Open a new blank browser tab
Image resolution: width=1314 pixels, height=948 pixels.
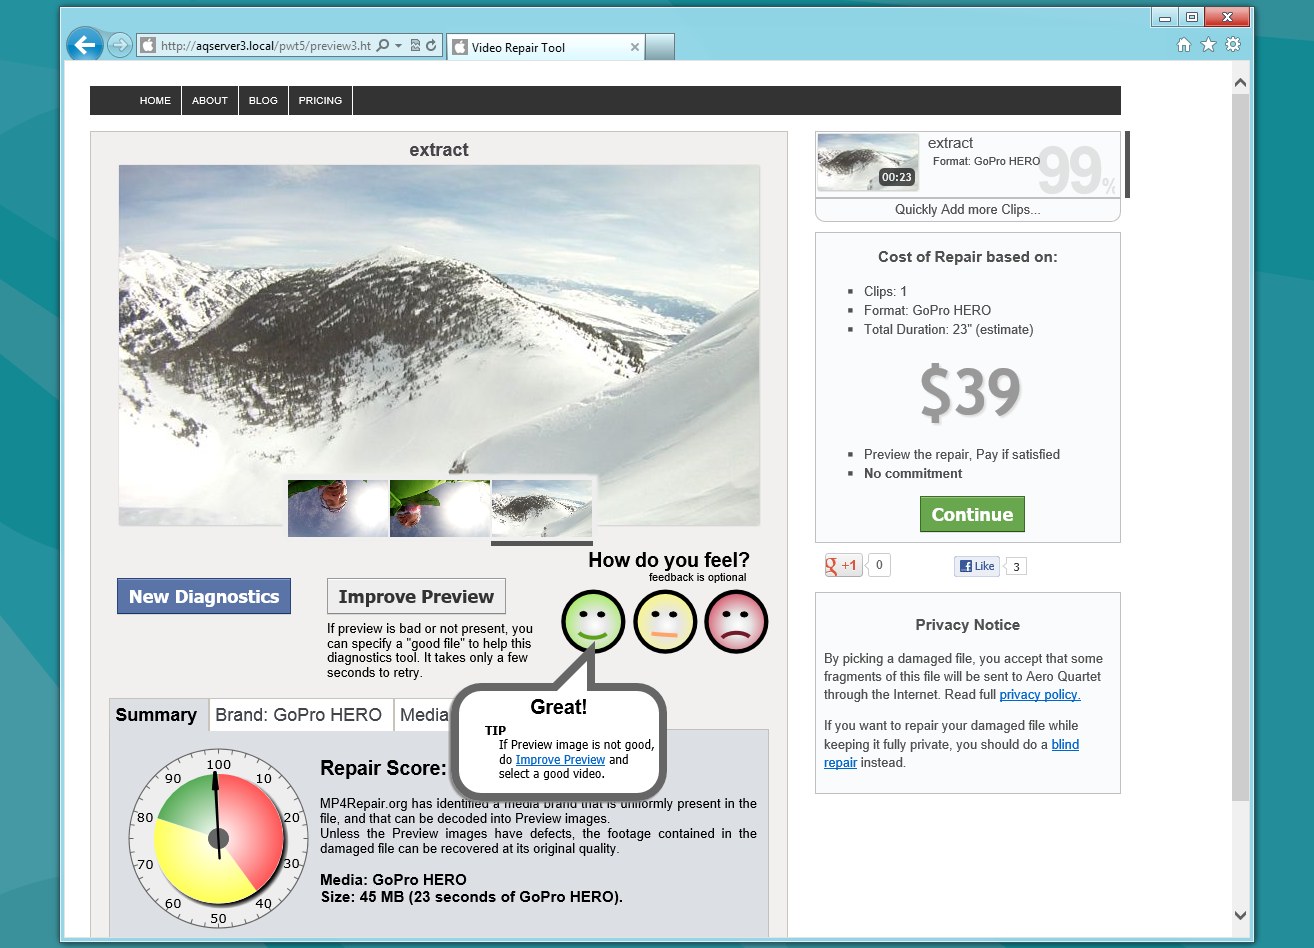tap(660, 47)
